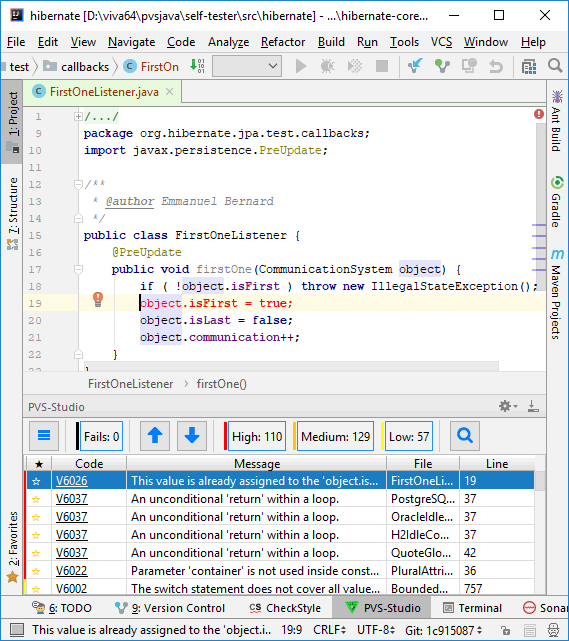
Task: Collapse Javadoc comment at line 12
Action: coord(78,185)
